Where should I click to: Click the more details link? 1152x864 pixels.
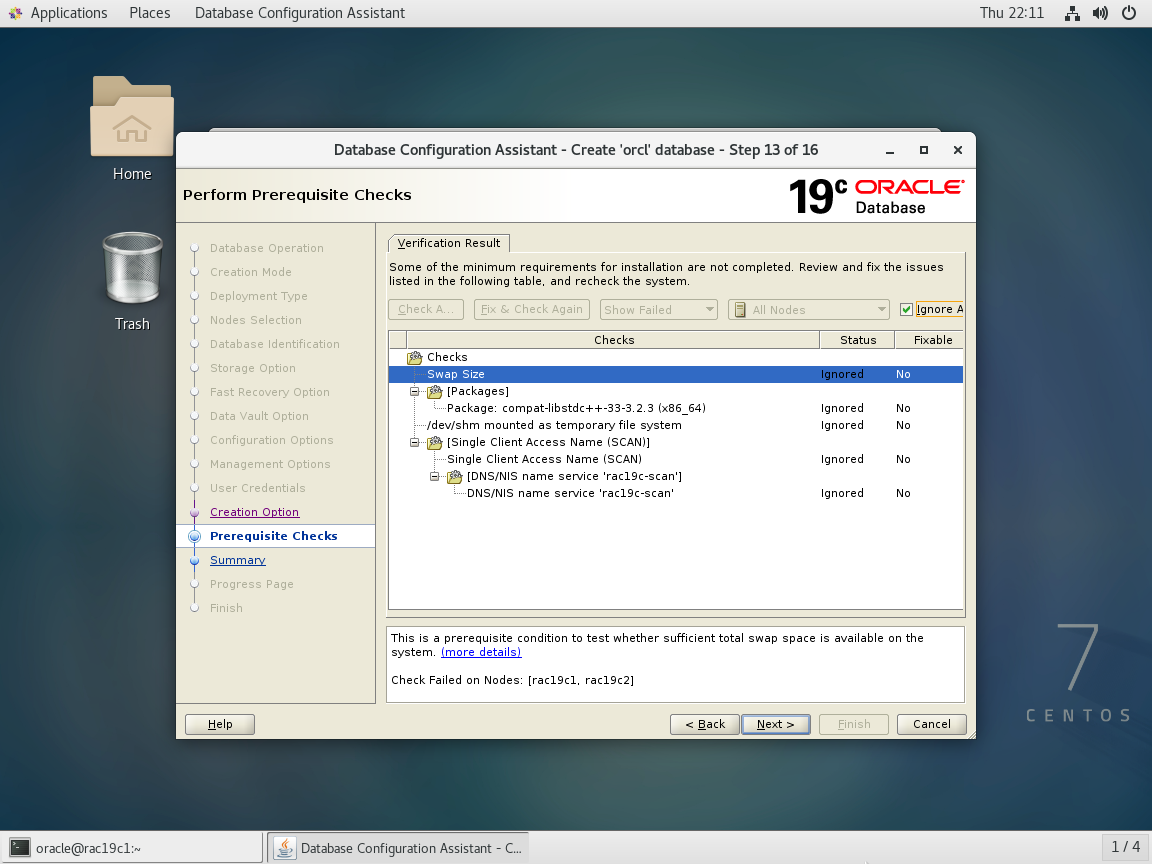coord(480,652)
